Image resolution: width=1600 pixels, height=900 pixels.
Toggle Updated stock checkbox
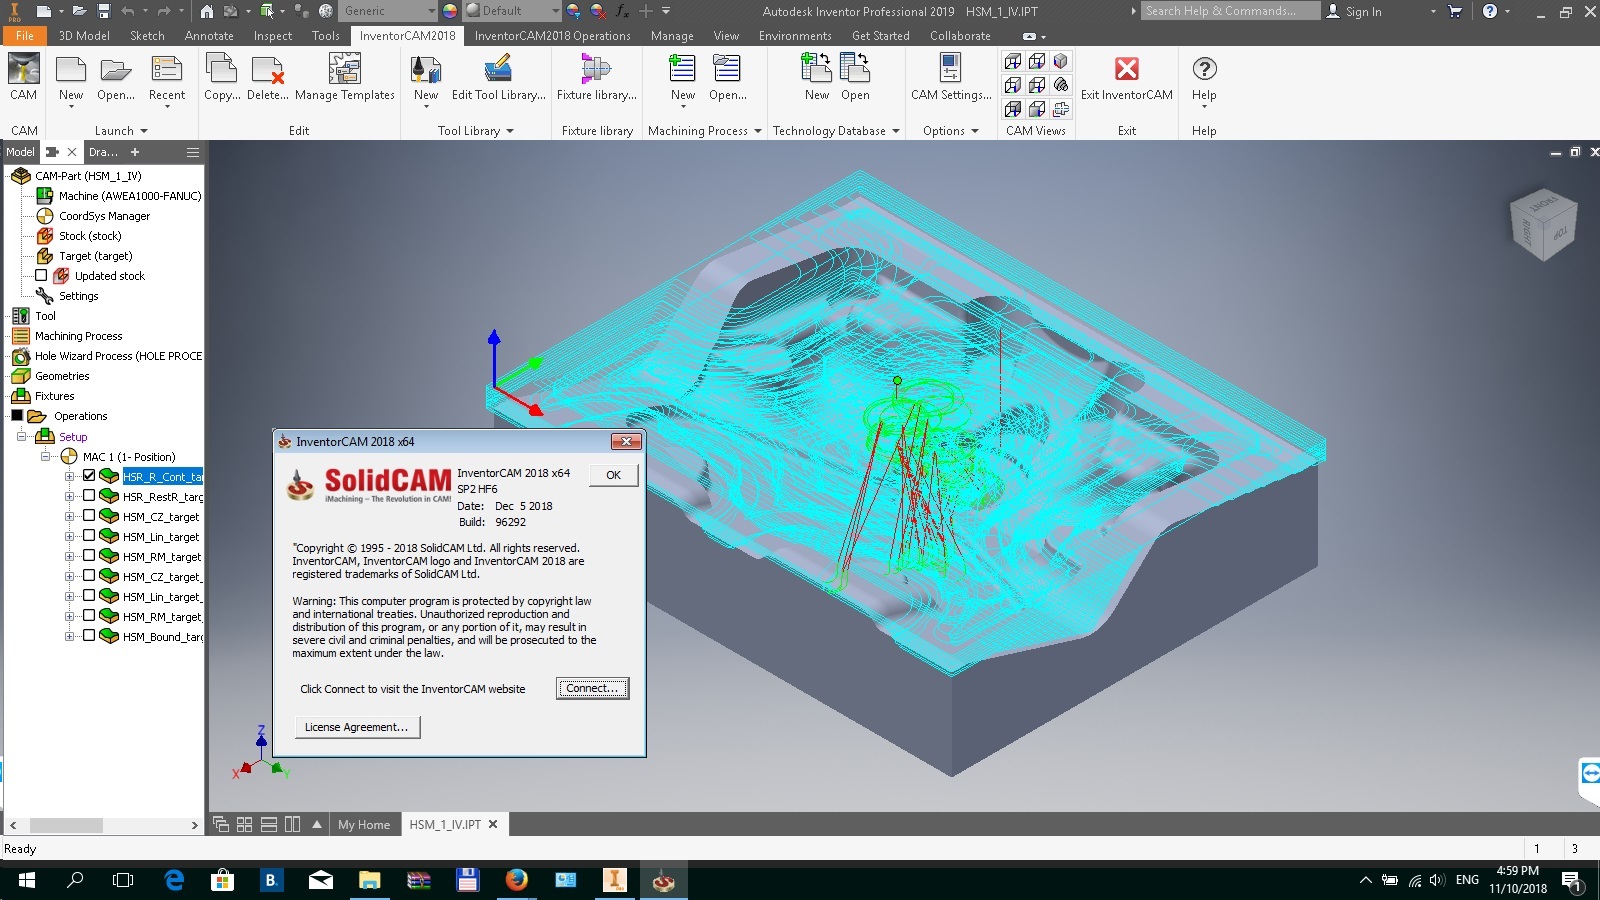click(41, 275)
